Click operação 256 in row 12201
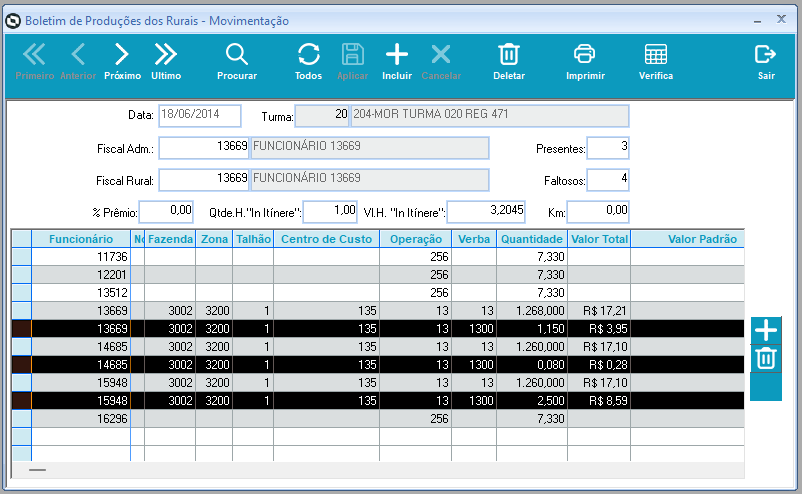The image size is (802, 494). point(416,275)
